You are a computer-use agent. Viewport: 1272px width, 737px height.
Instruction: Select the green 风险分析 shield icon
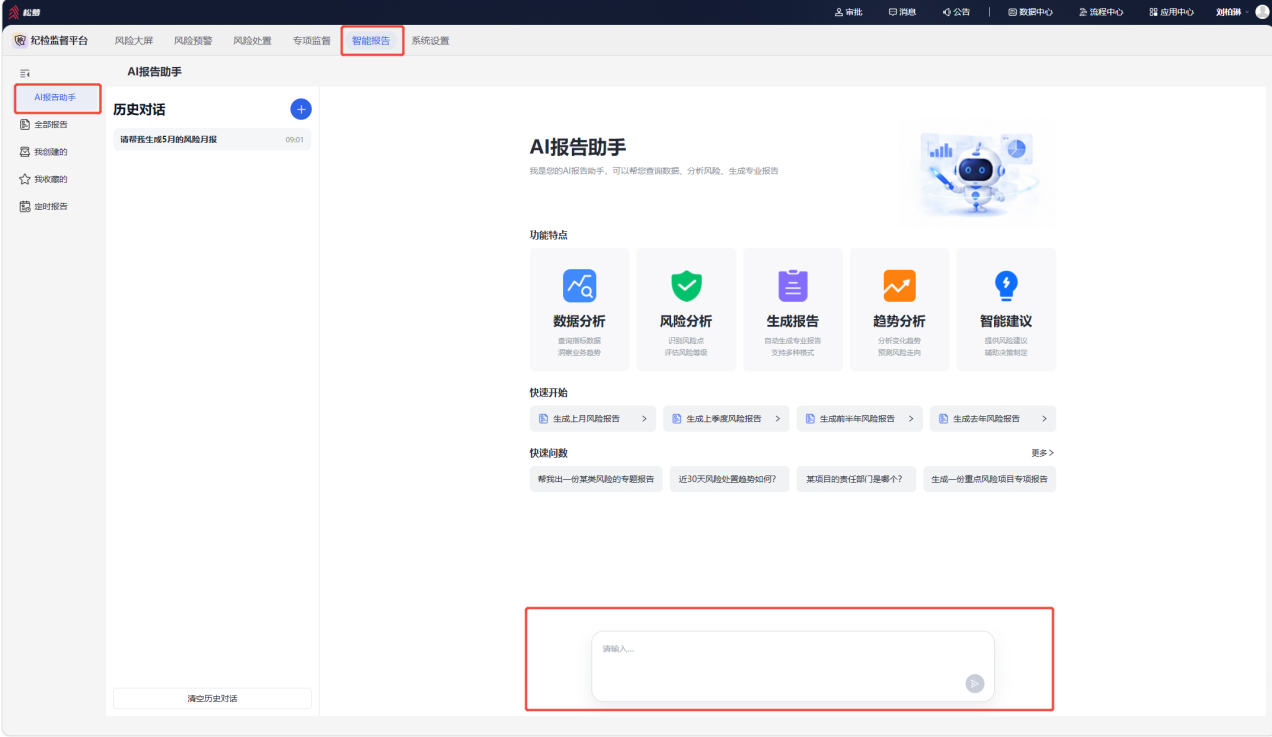pyautogui.click(x=686, y=286)
